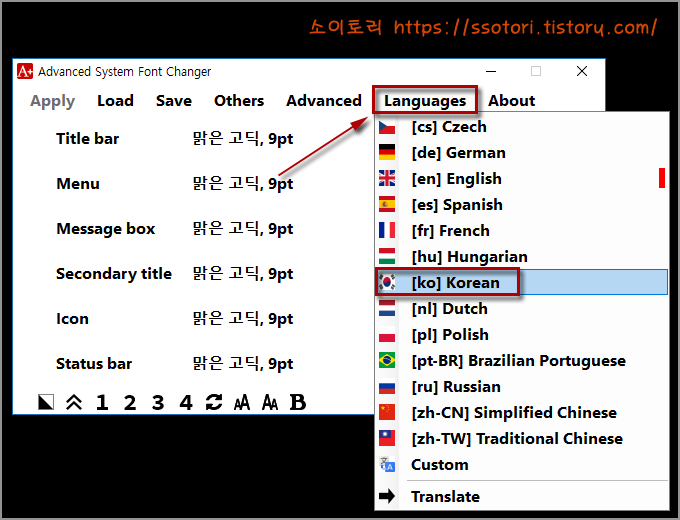Viewport: 680px width, 520px height.
Task: Choose [ko] Korean language
Action: 522,282
